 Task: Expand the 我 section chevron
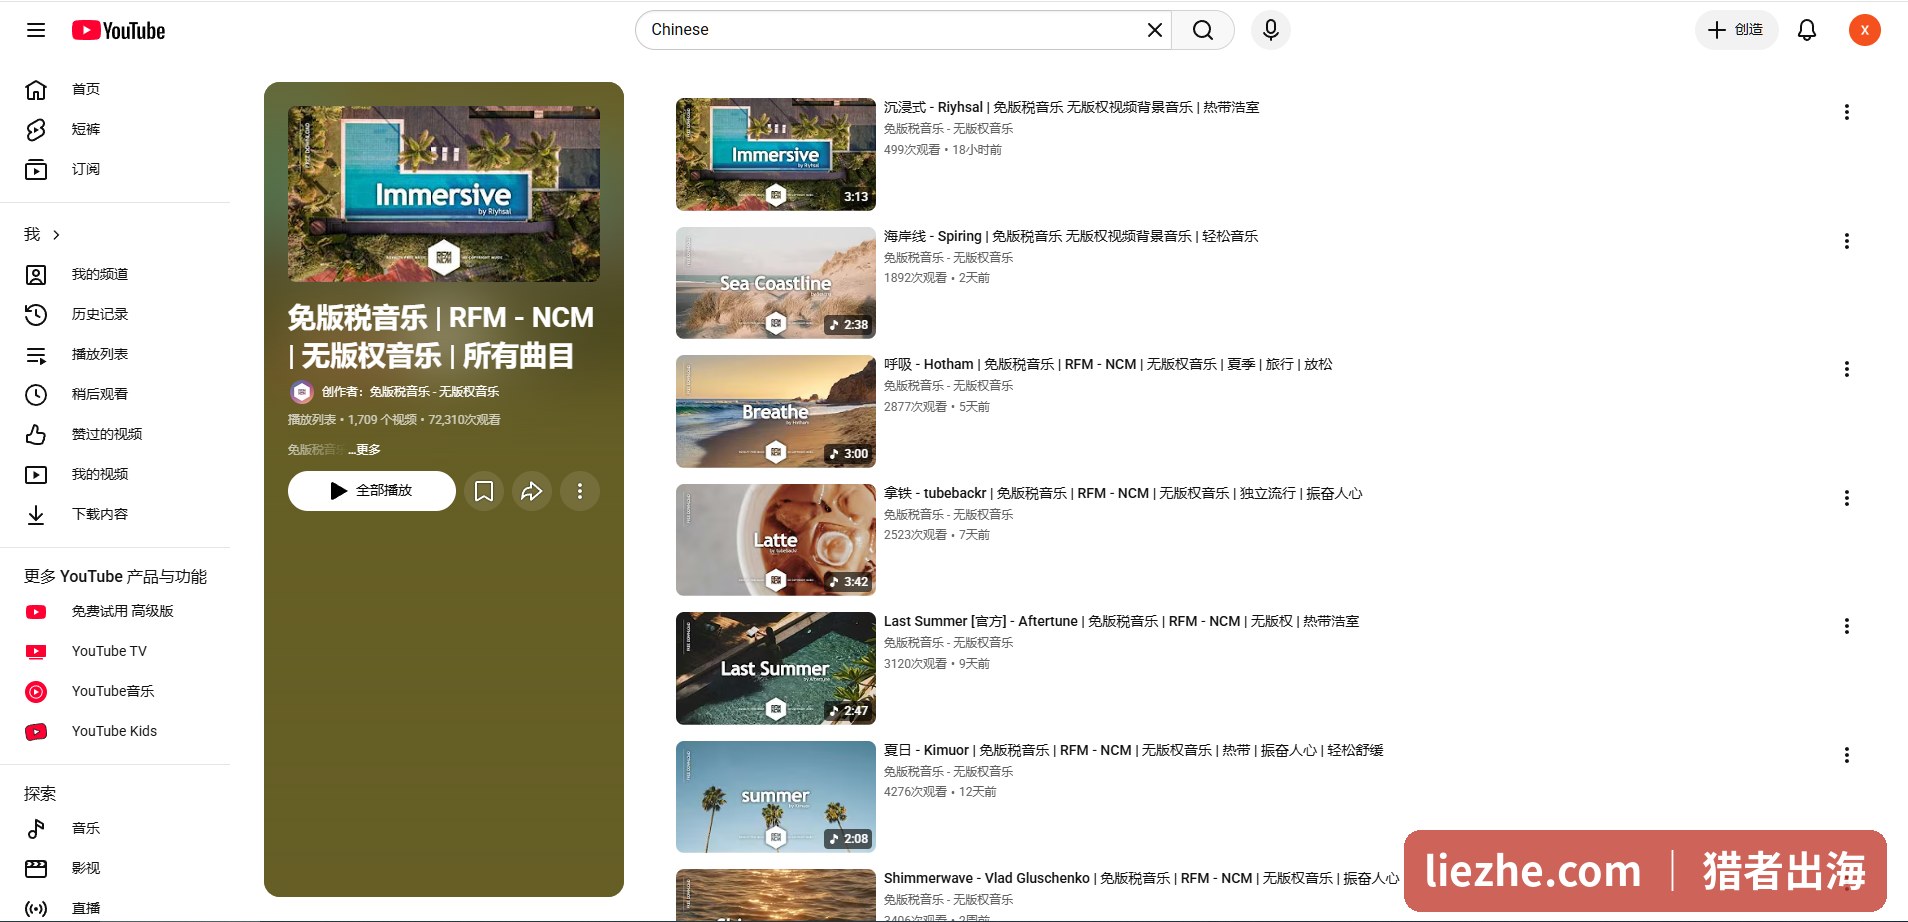[57, 235]
